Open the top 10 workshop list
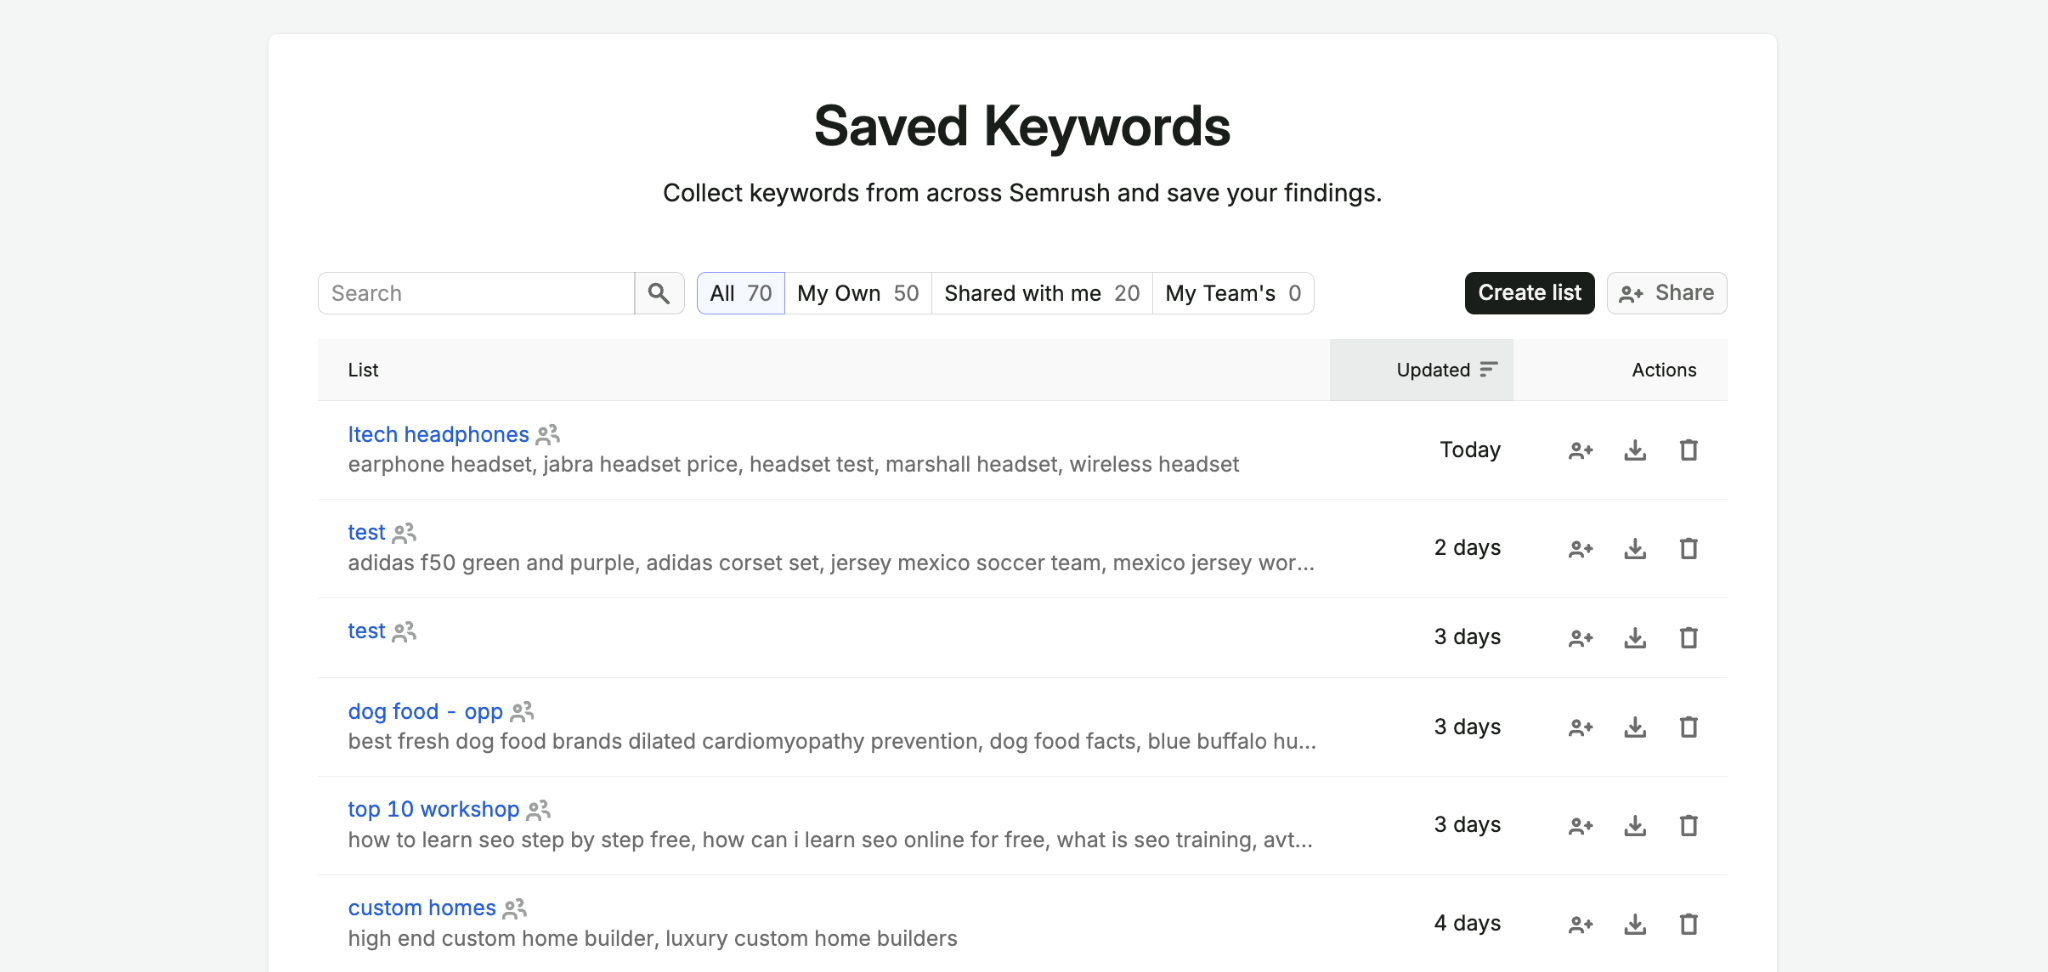Screen dimensions: 2048x972 tap(434, 809)
